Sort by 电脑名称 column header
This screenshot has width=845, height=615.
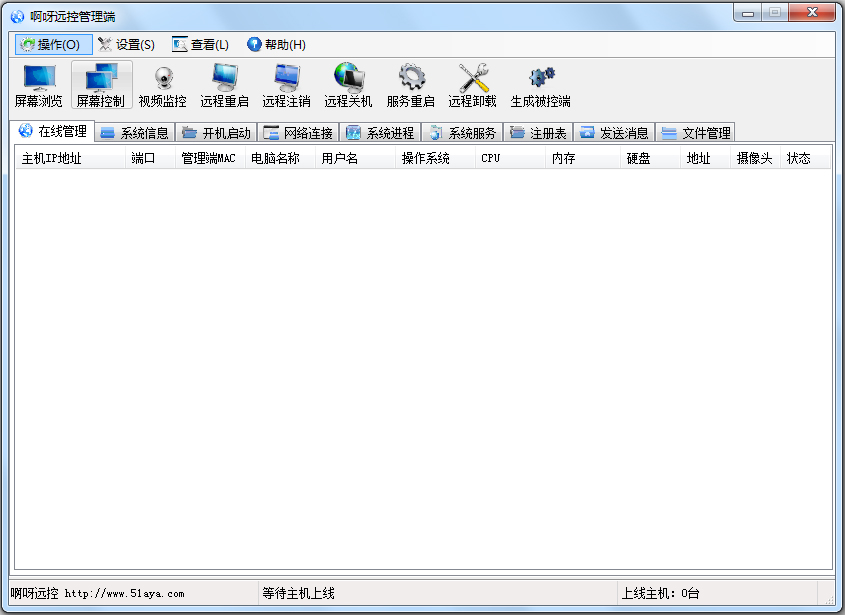tap(280, 158)
